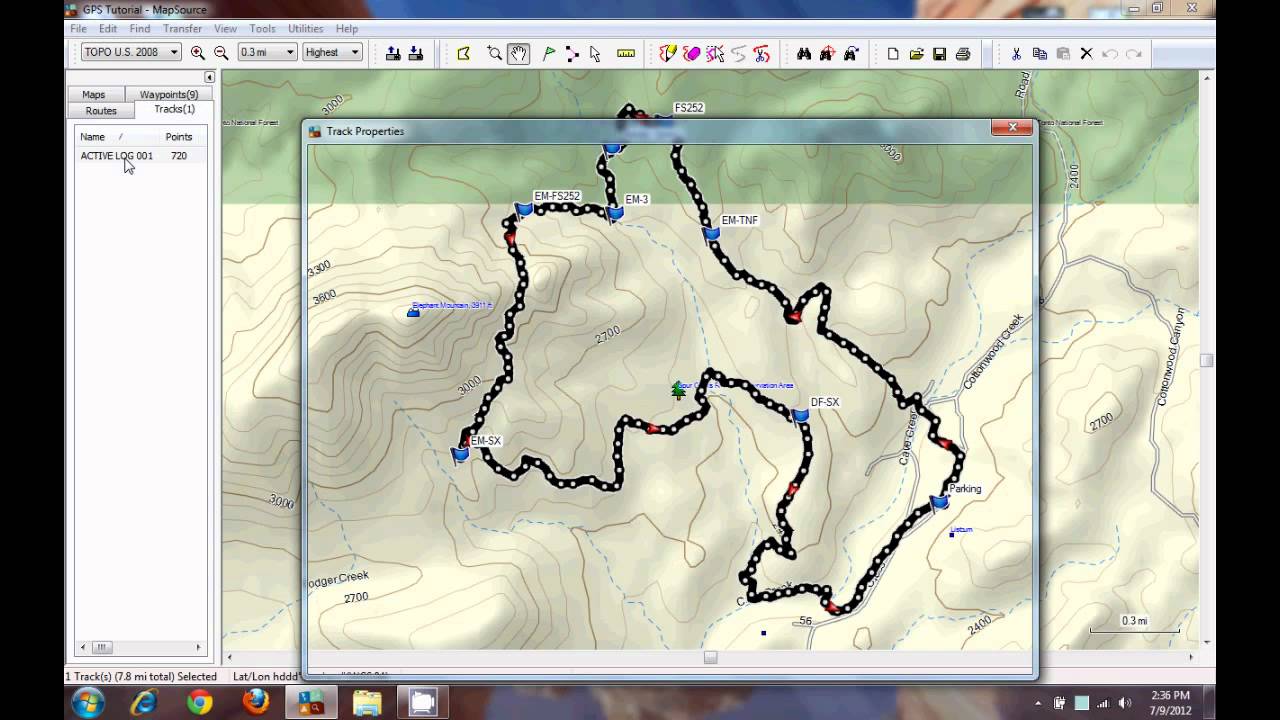
Task: Open Find Nearest Places icon
Action: point(827,53)
